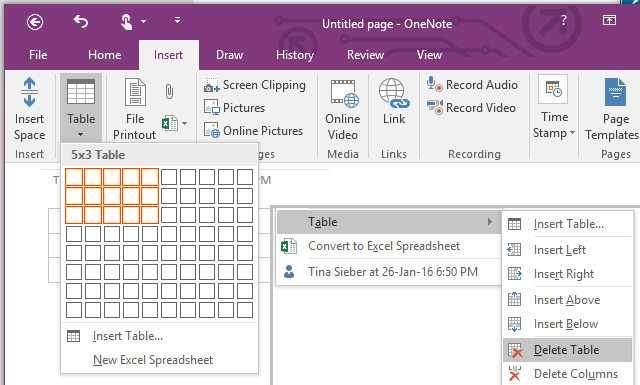640x385 pixels.
Task: Click the Table submenu arrow
Action: pyautogui.click(x=489, y=222)
